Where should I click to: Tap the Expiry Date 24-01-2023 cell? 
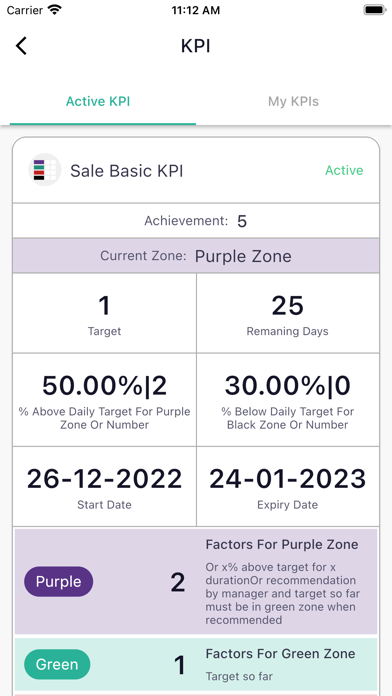(x=288, y=486)
